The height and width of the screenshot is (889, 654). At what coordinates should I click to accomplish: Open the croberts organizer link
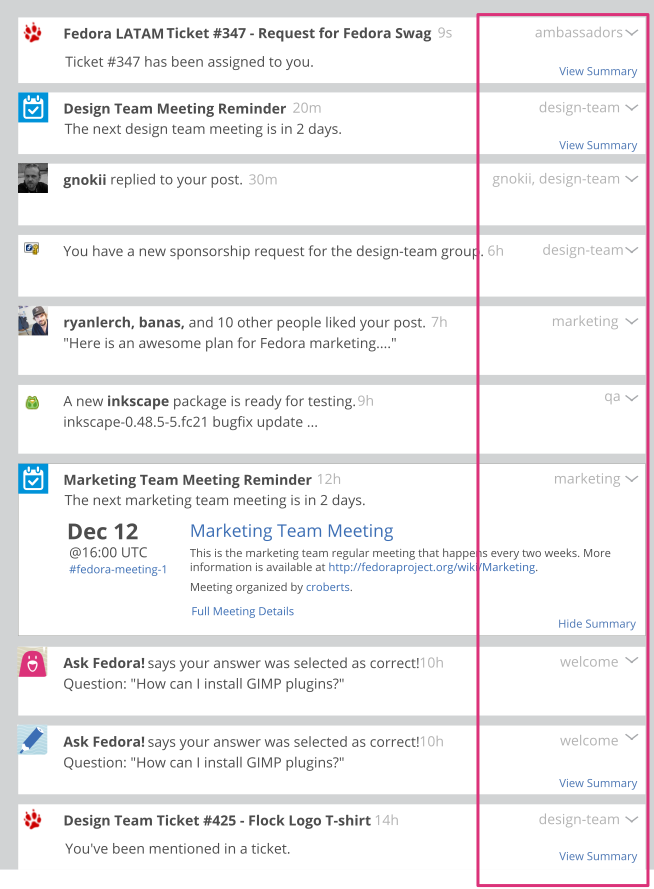tap(328, 587)
